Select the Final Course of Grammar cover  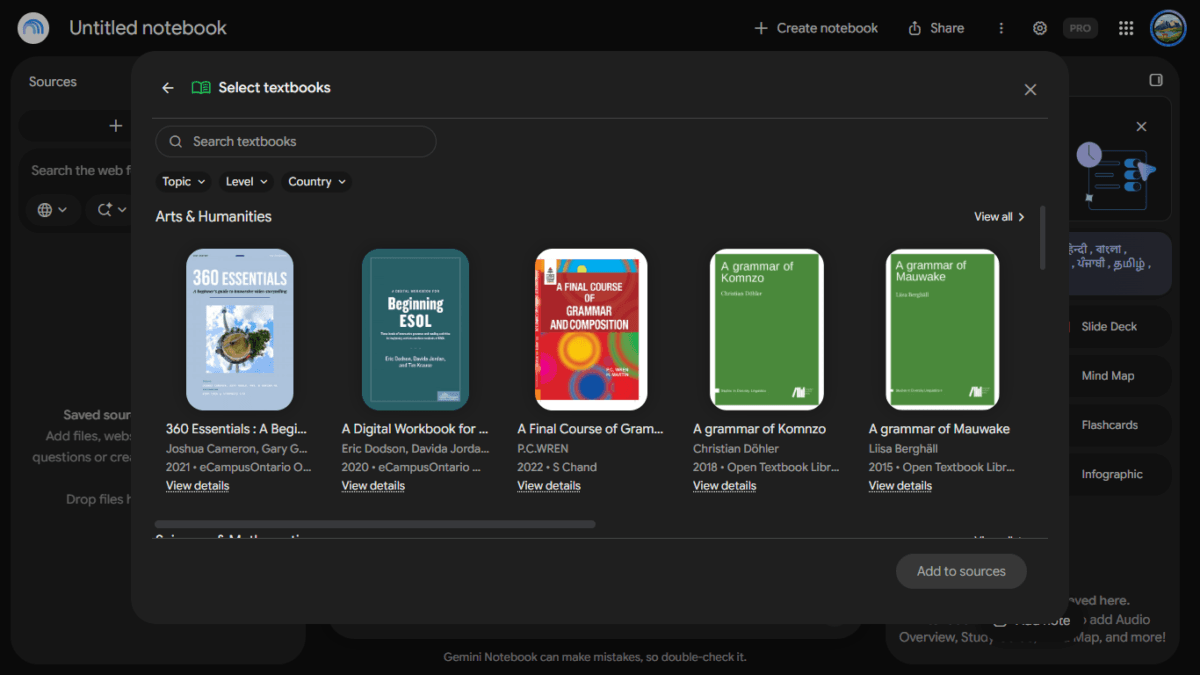pos(591,329)
